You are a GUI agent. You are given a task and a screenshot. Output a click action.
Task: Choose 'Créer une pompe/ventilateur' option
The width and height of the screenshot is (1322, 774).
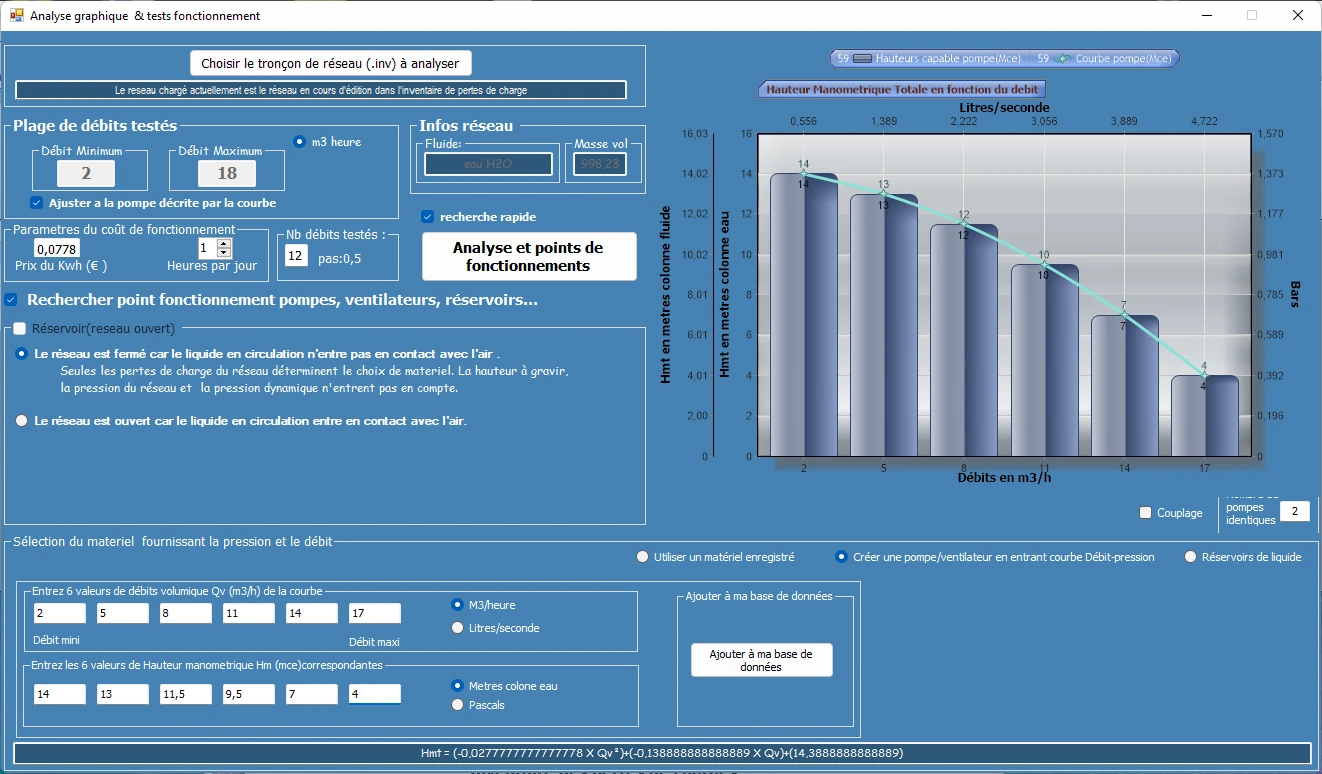(842, 557)
